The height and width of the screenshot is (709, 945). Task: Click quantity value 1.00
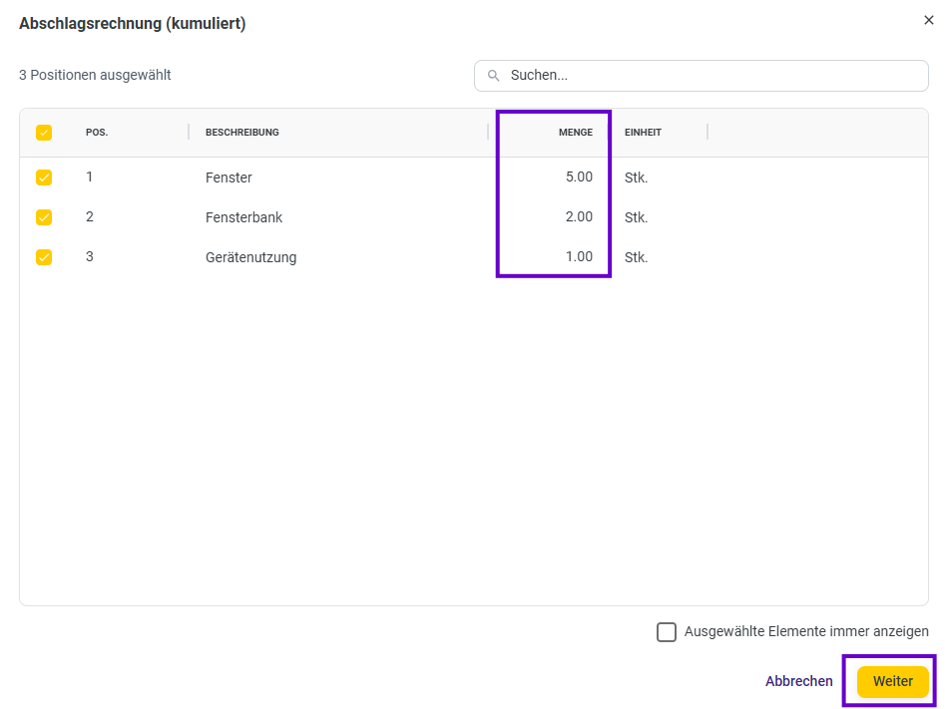point(579,257)
